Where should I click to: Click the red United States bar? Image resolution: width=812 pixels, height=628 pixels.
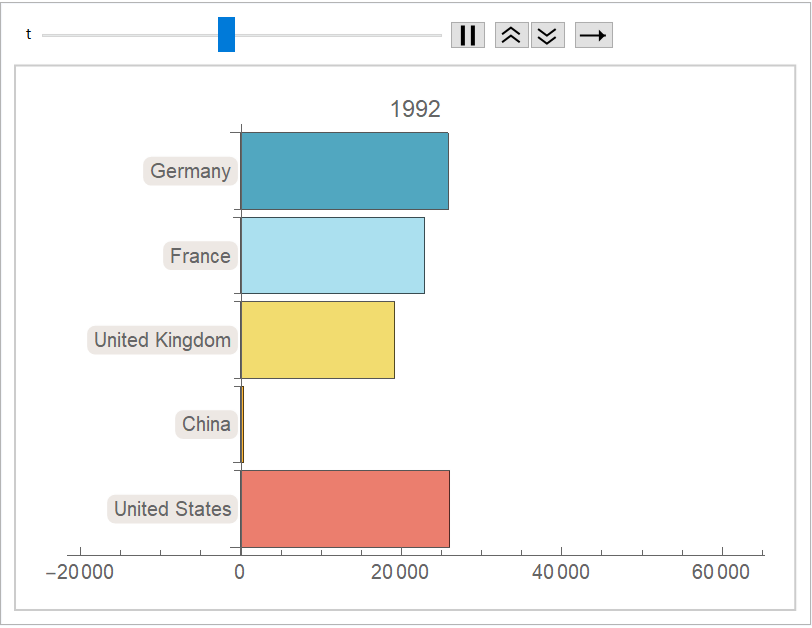point(344,509)
